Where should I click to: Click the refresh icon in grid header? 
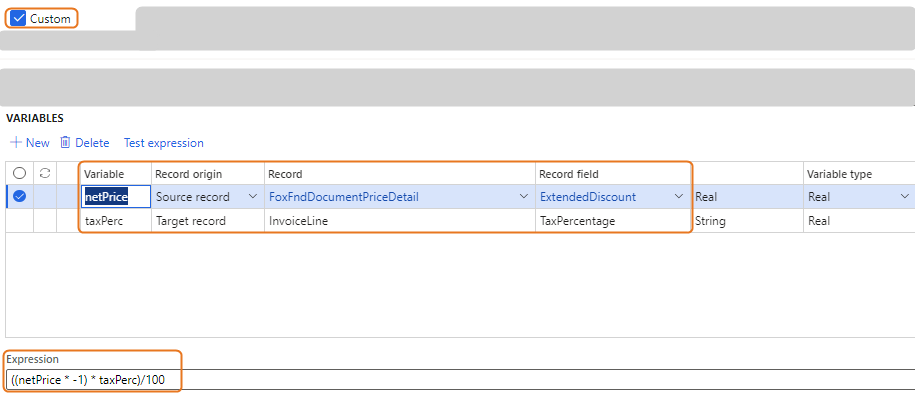tap(44, 174)
